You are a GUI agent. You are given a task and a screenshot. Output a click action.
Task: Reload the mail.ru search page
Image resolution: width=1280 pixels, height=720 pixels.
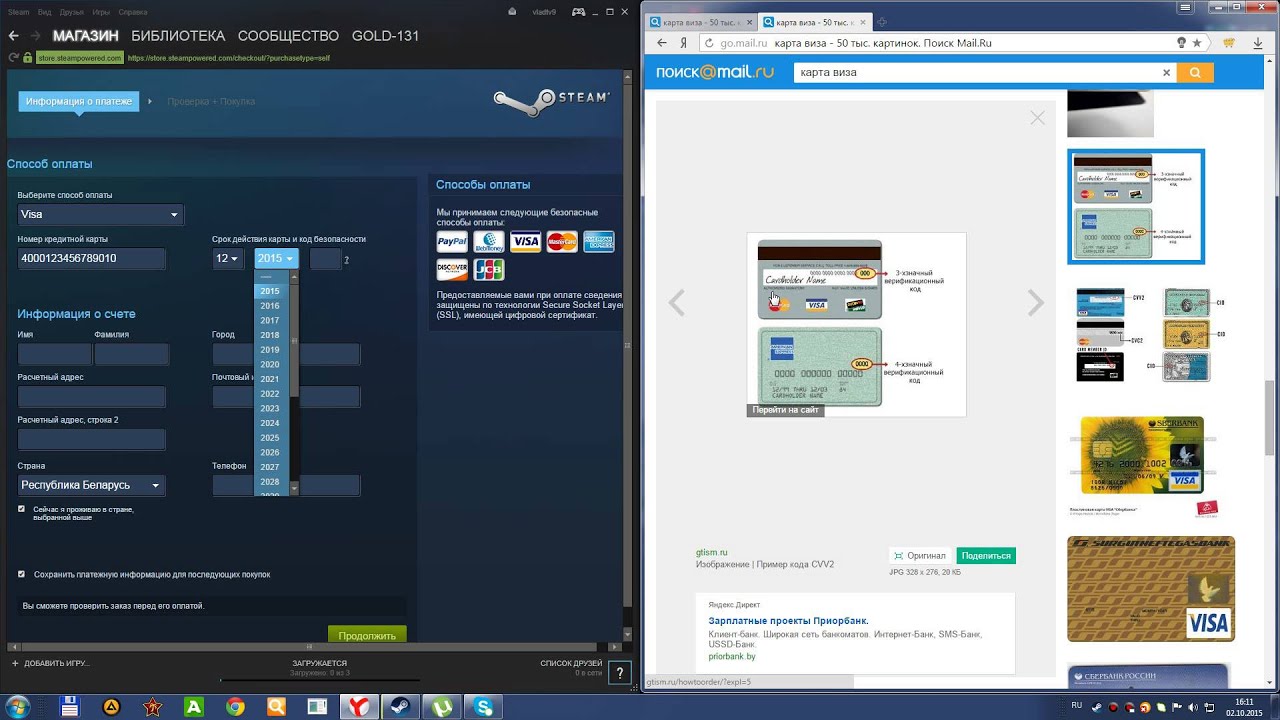point(709,43)
